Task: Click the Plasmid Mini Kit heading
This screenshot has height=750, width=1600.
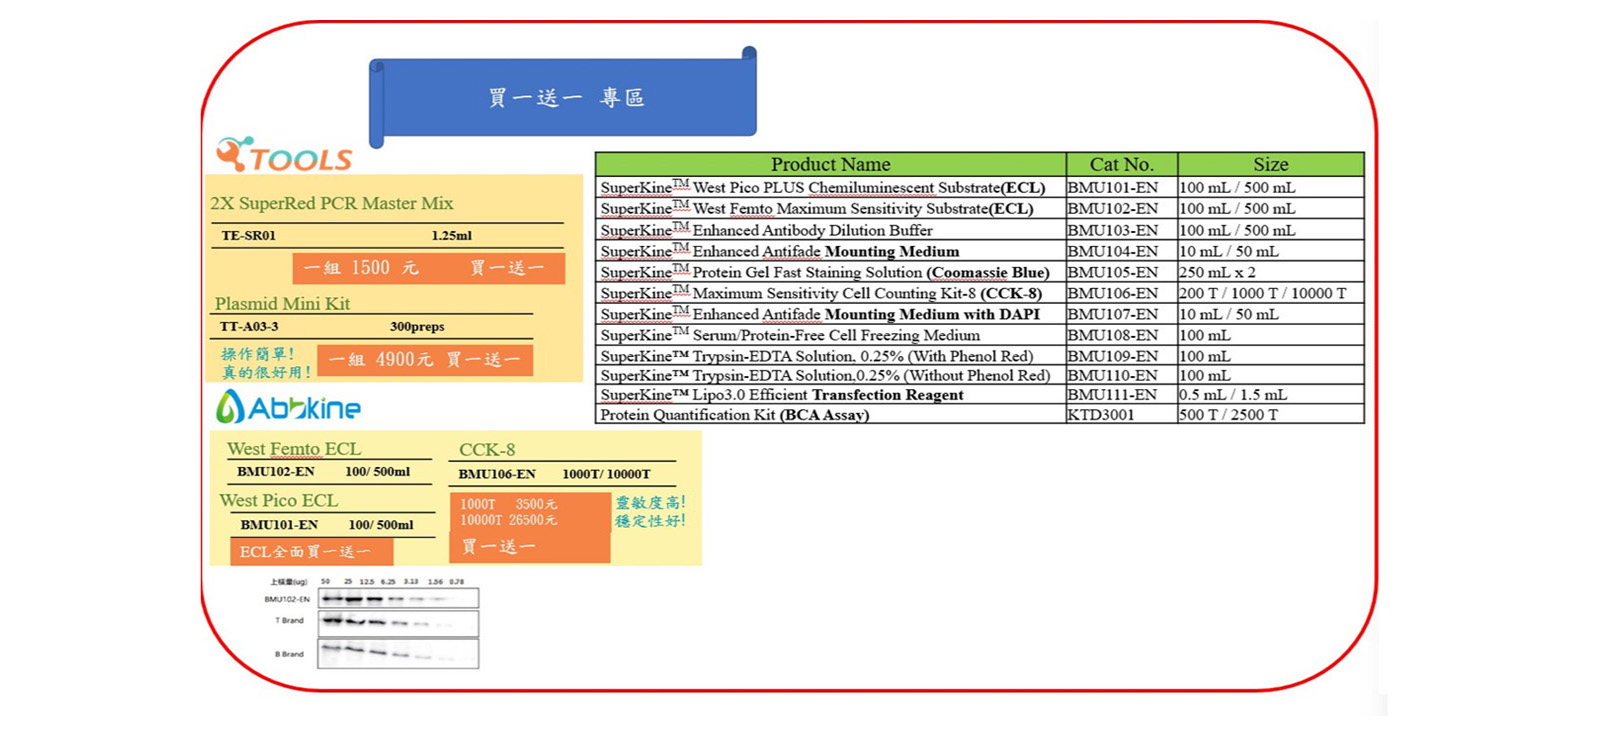Action: 283,303
